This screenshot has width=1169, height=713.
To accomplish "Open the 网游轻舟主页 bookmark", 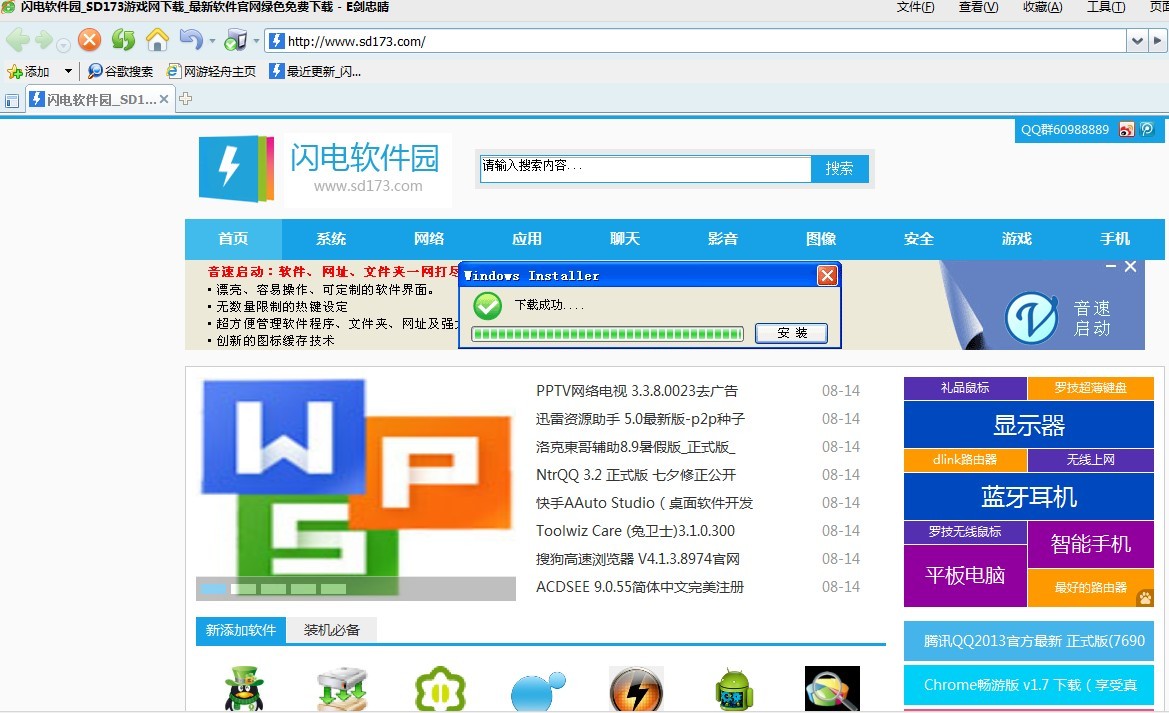I will point(211,72).
